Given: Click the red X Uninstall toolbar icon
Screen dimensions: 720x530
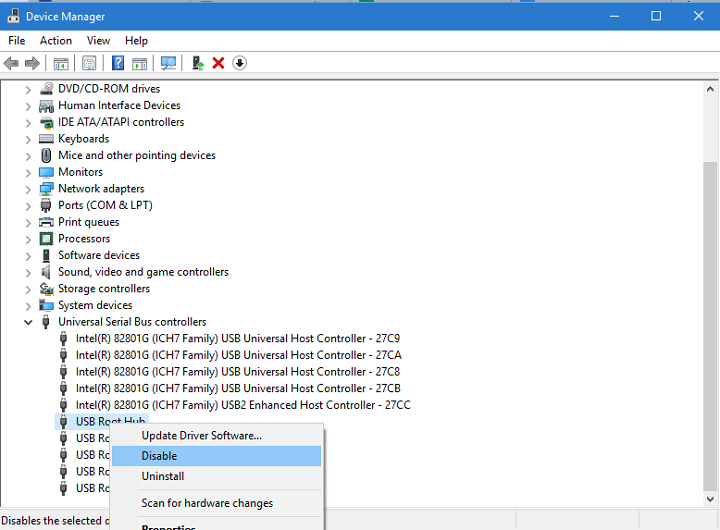Looking at the screenshot, I should pyautogui.click(x=218, y=63).
